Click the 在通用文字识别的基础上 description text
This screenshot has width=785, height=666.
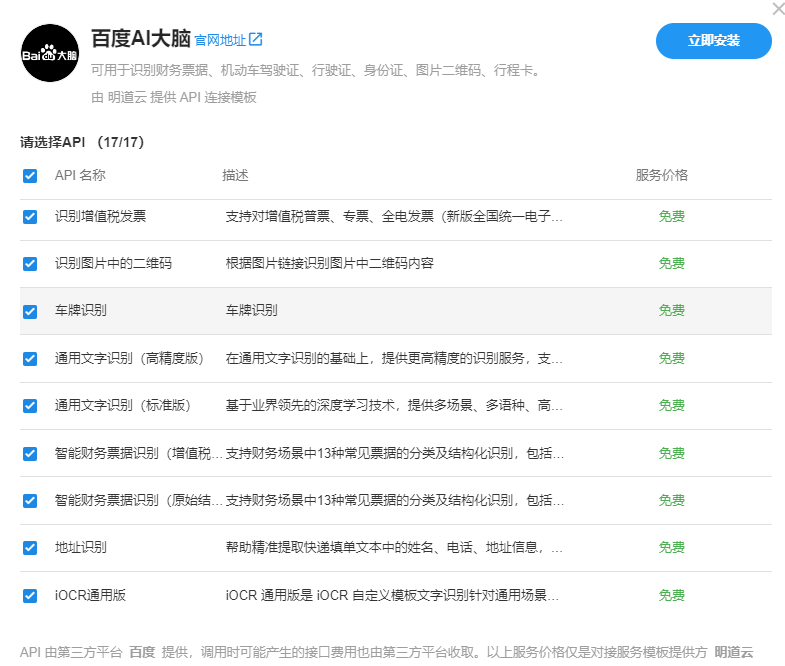(x=394, y=359)
